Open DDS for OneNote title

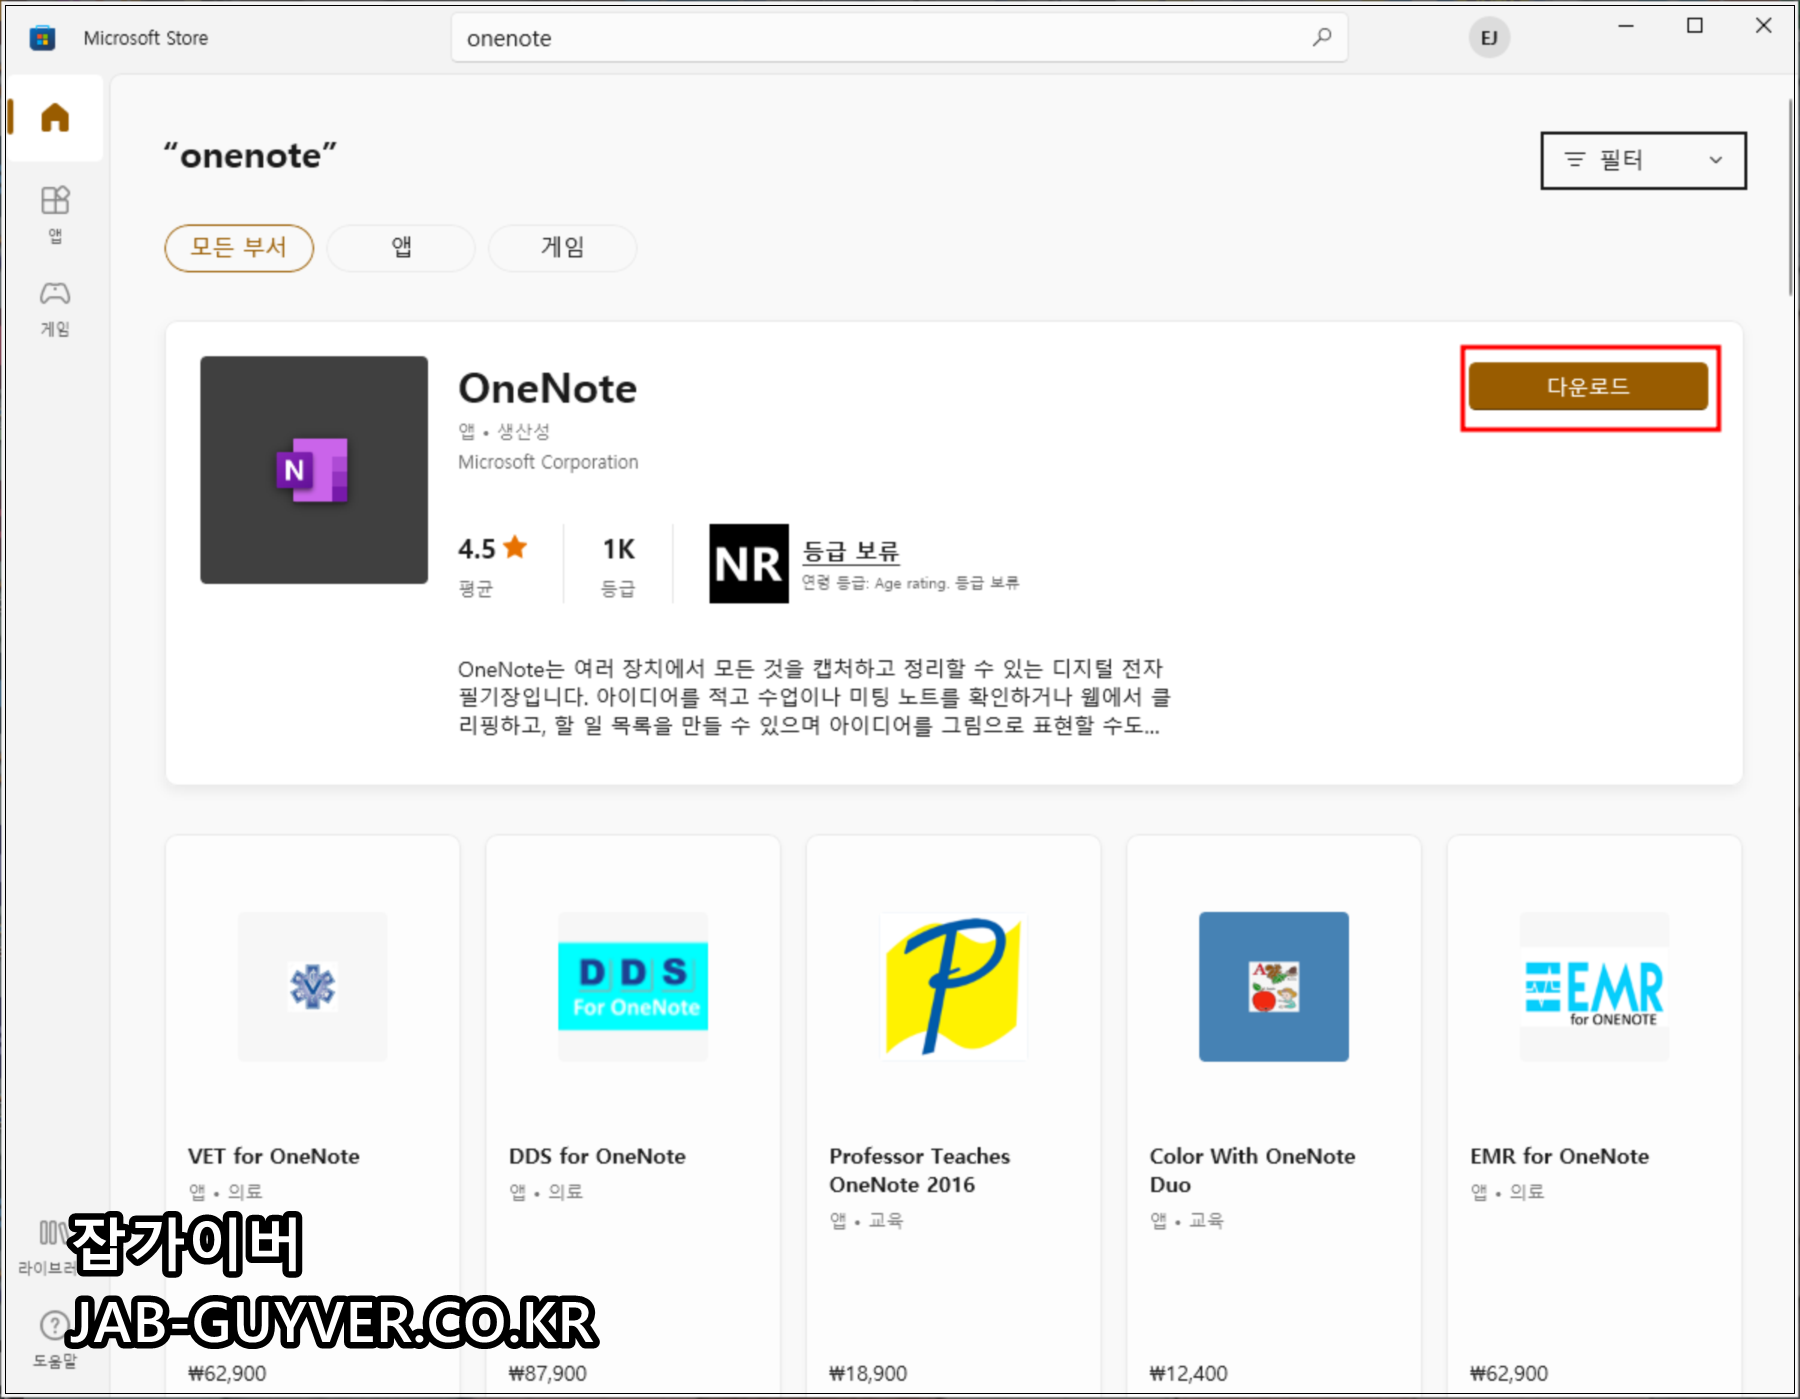coord(597,1157)
